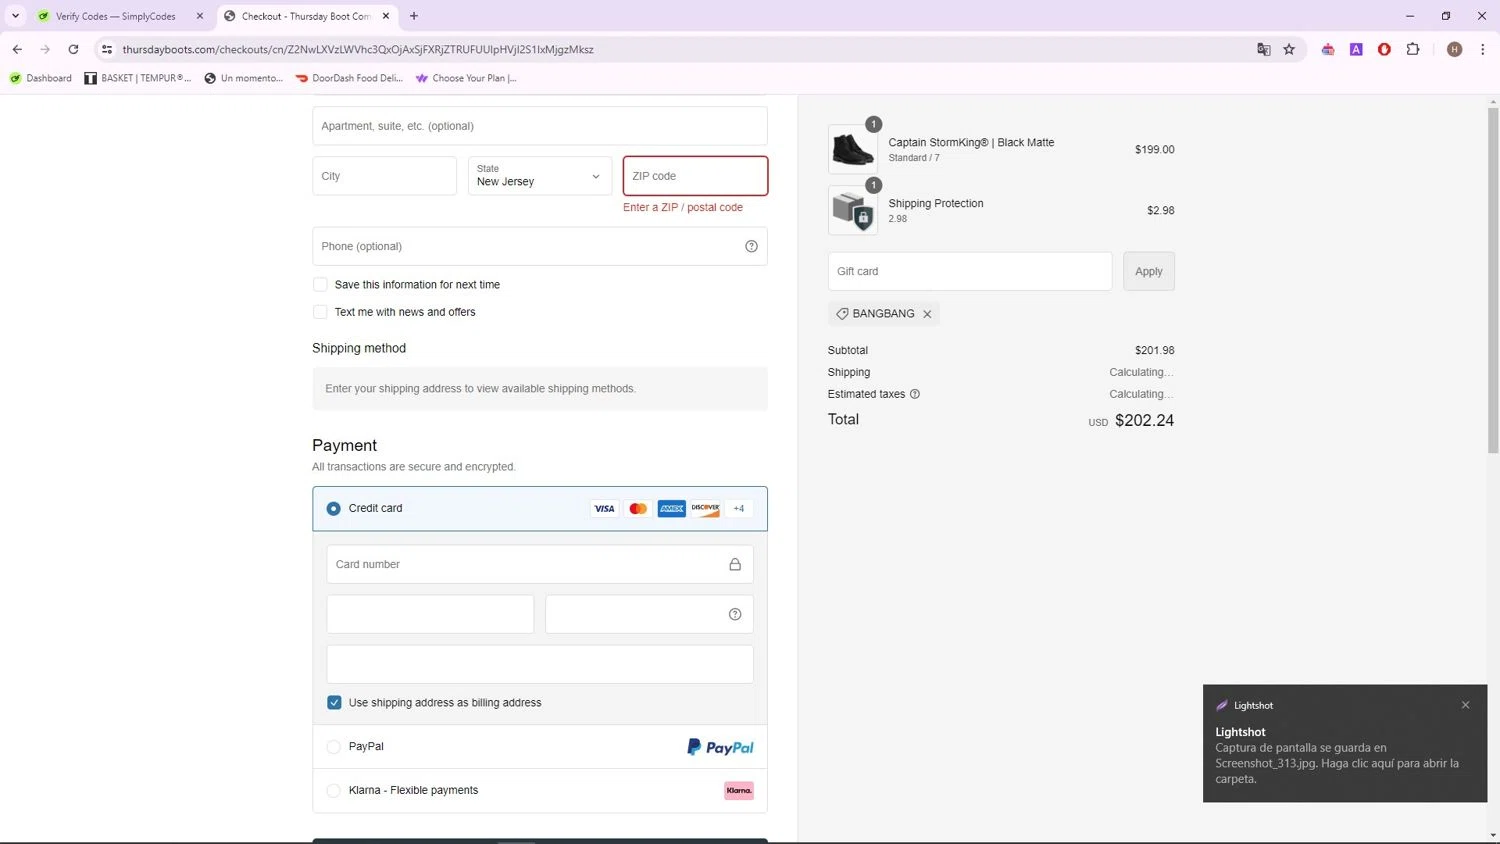Click the PayPal logo
Image resolution: width=1500 pixels, height=844 pixels.
pos(720,747)
